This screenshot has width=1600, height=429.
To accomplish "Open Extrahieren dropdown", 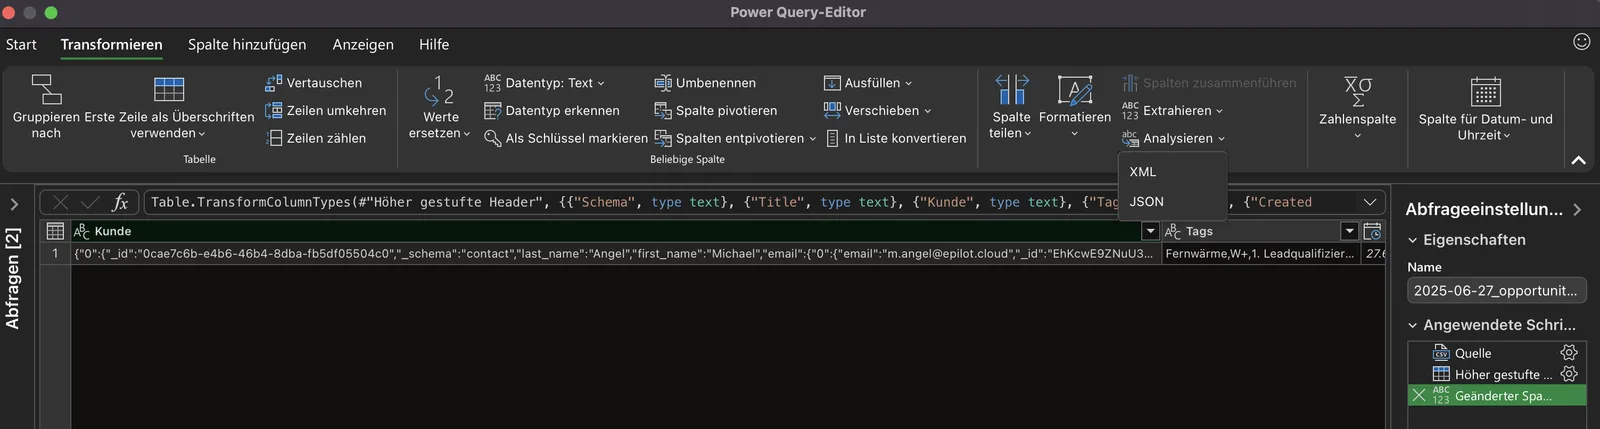I will click(x=1173, y=111).
